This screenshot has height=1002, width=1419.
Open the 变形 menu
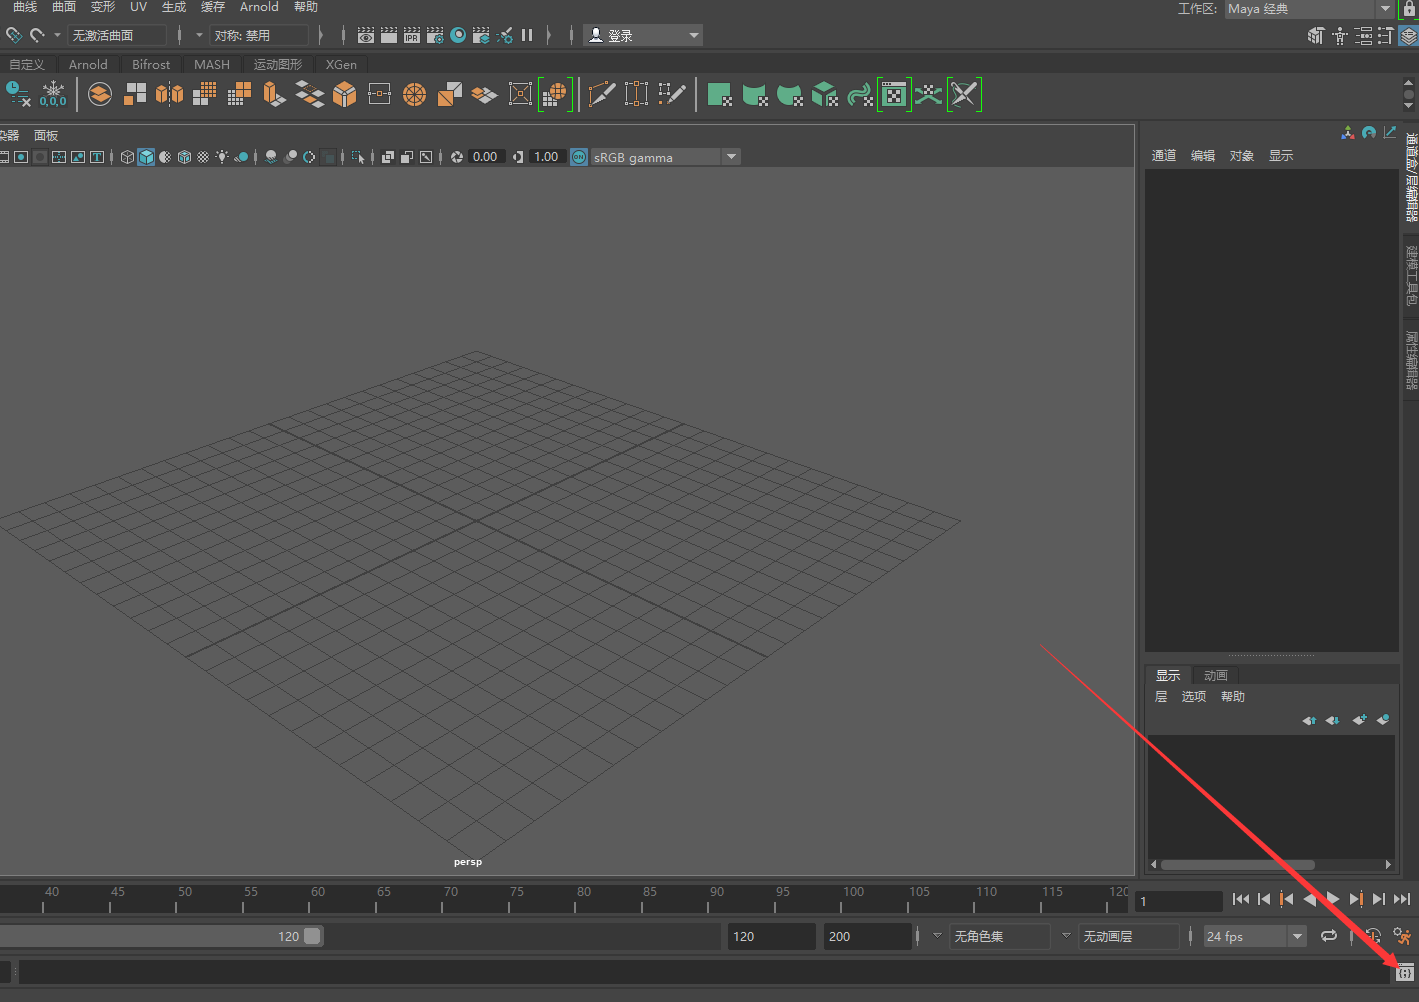click(x=103, y=7)
